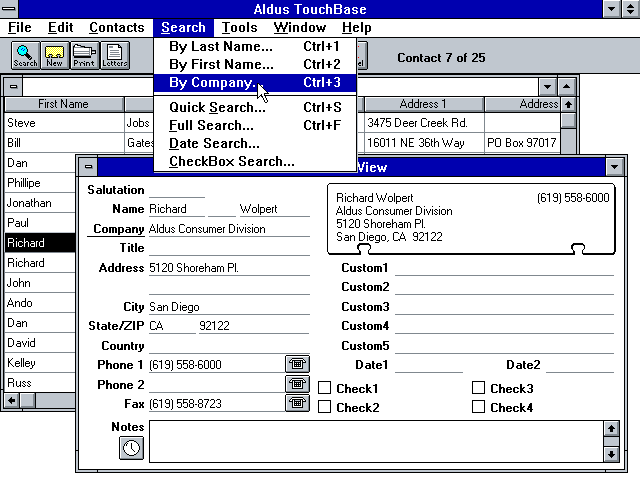Click the City field containing San Diego
Screen dimensions: 640x480
click(x=229, y=307)
